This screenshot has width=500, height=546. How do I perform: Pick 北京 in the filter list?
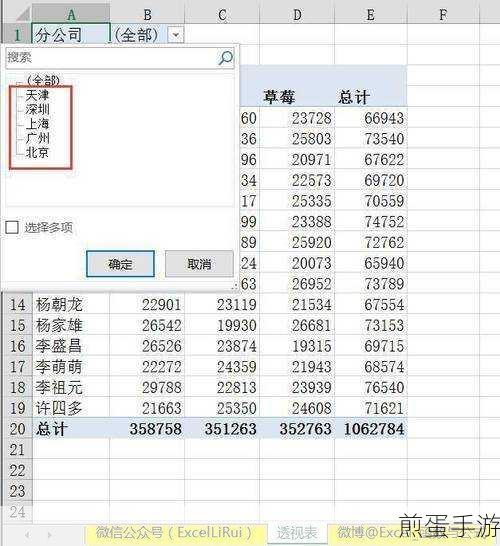tap(37, 153)
